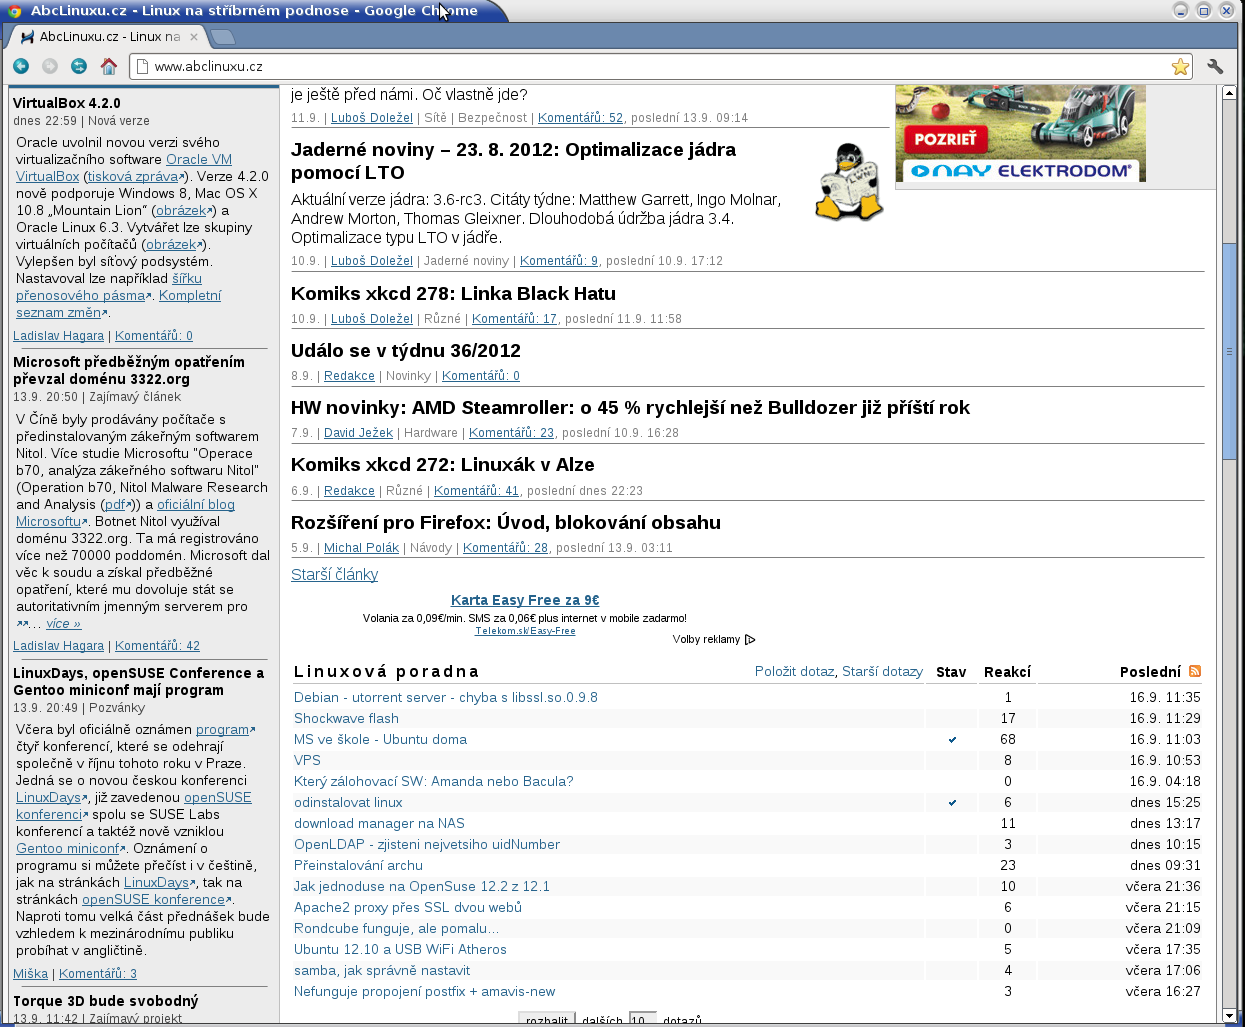
Task: Focus the address bar with www.abclinuxu.cz
Action: pos(660,66)
